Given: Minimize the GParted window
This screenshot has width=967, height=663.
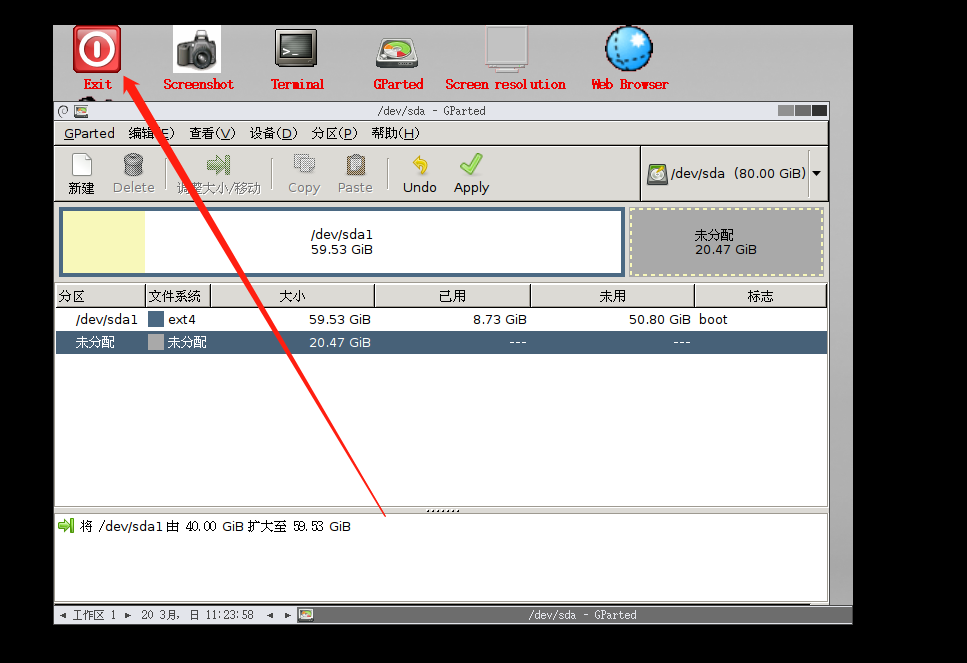Looking at the screenshot, I should pos(786,110).
